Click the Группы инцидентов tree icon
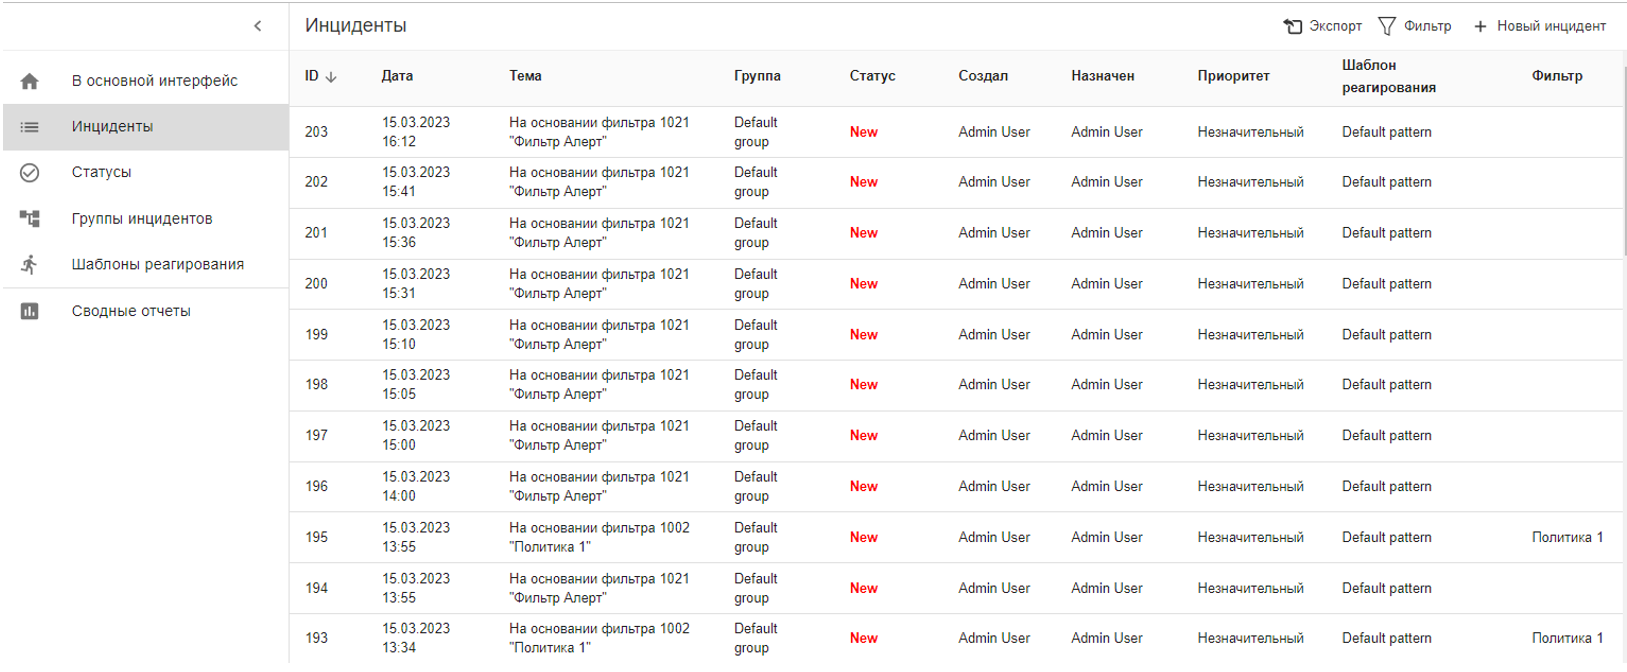Screen dimensions: 1627x672 30,219
